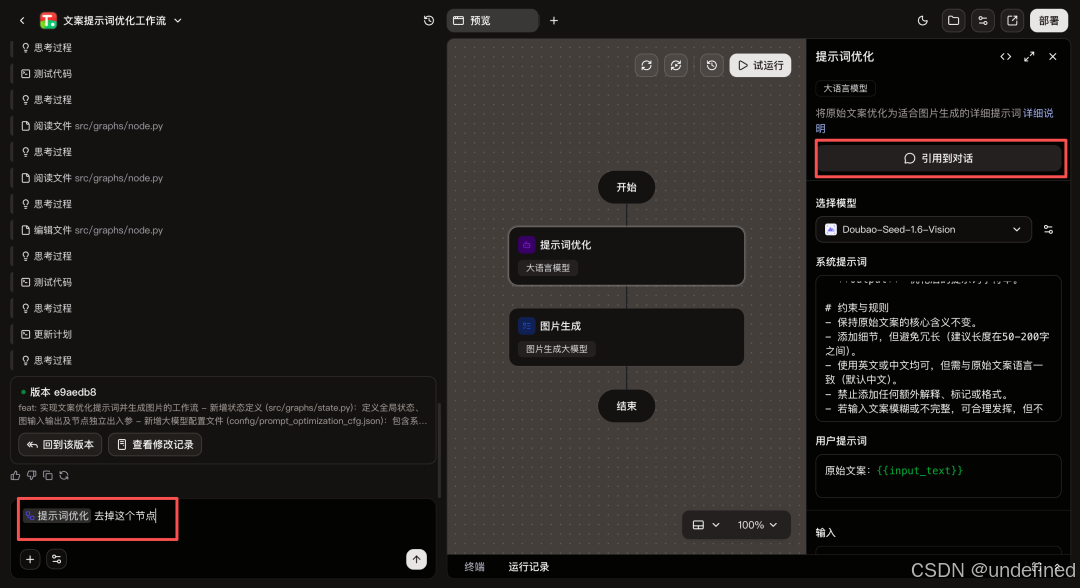This screenshot has width=1080, height=588.
Task: Select the 结束 node on the canvas
Action: tap(626, 406)
